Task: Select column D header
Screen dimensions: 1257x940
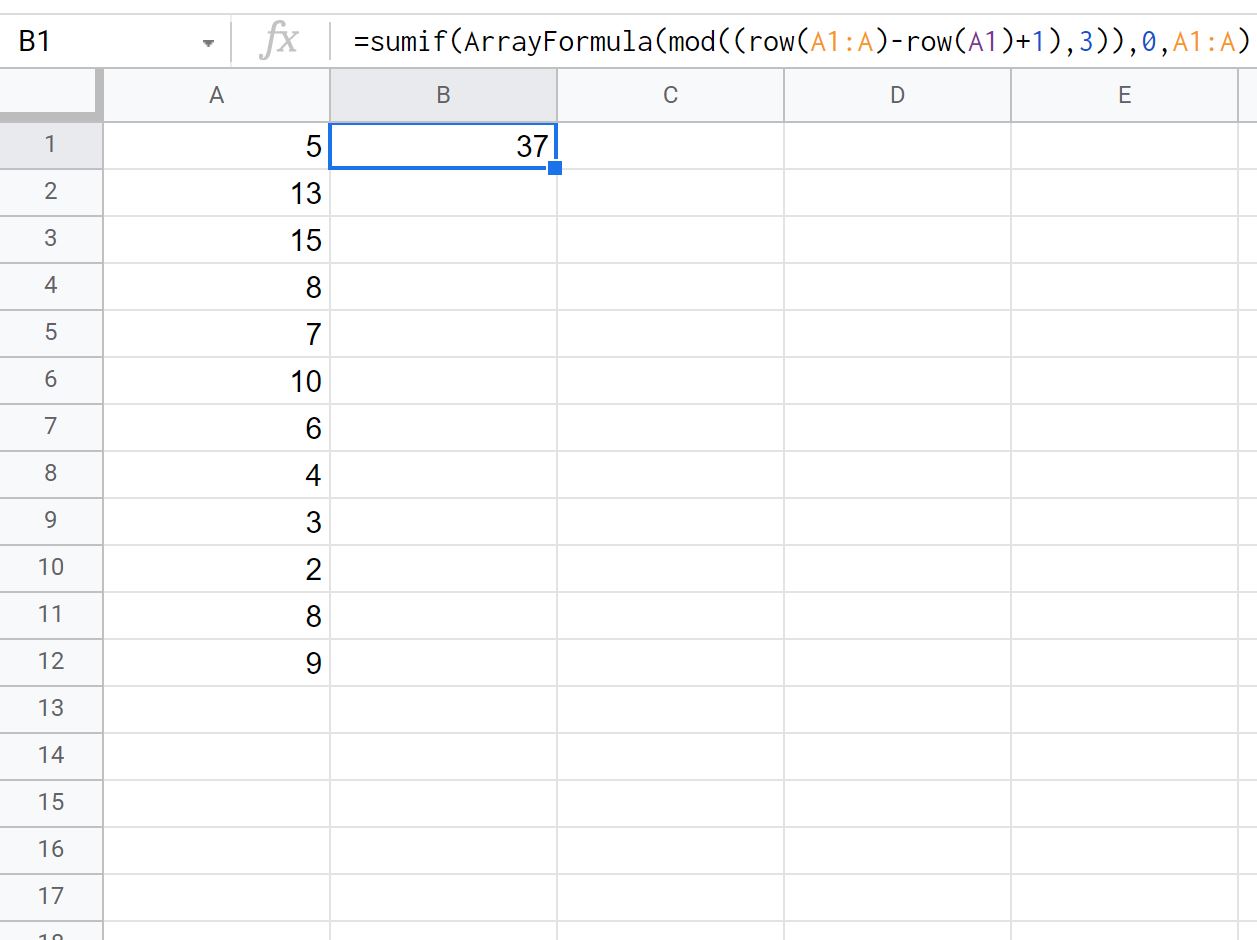Action: pyautogui.click(x=897, y=96)
